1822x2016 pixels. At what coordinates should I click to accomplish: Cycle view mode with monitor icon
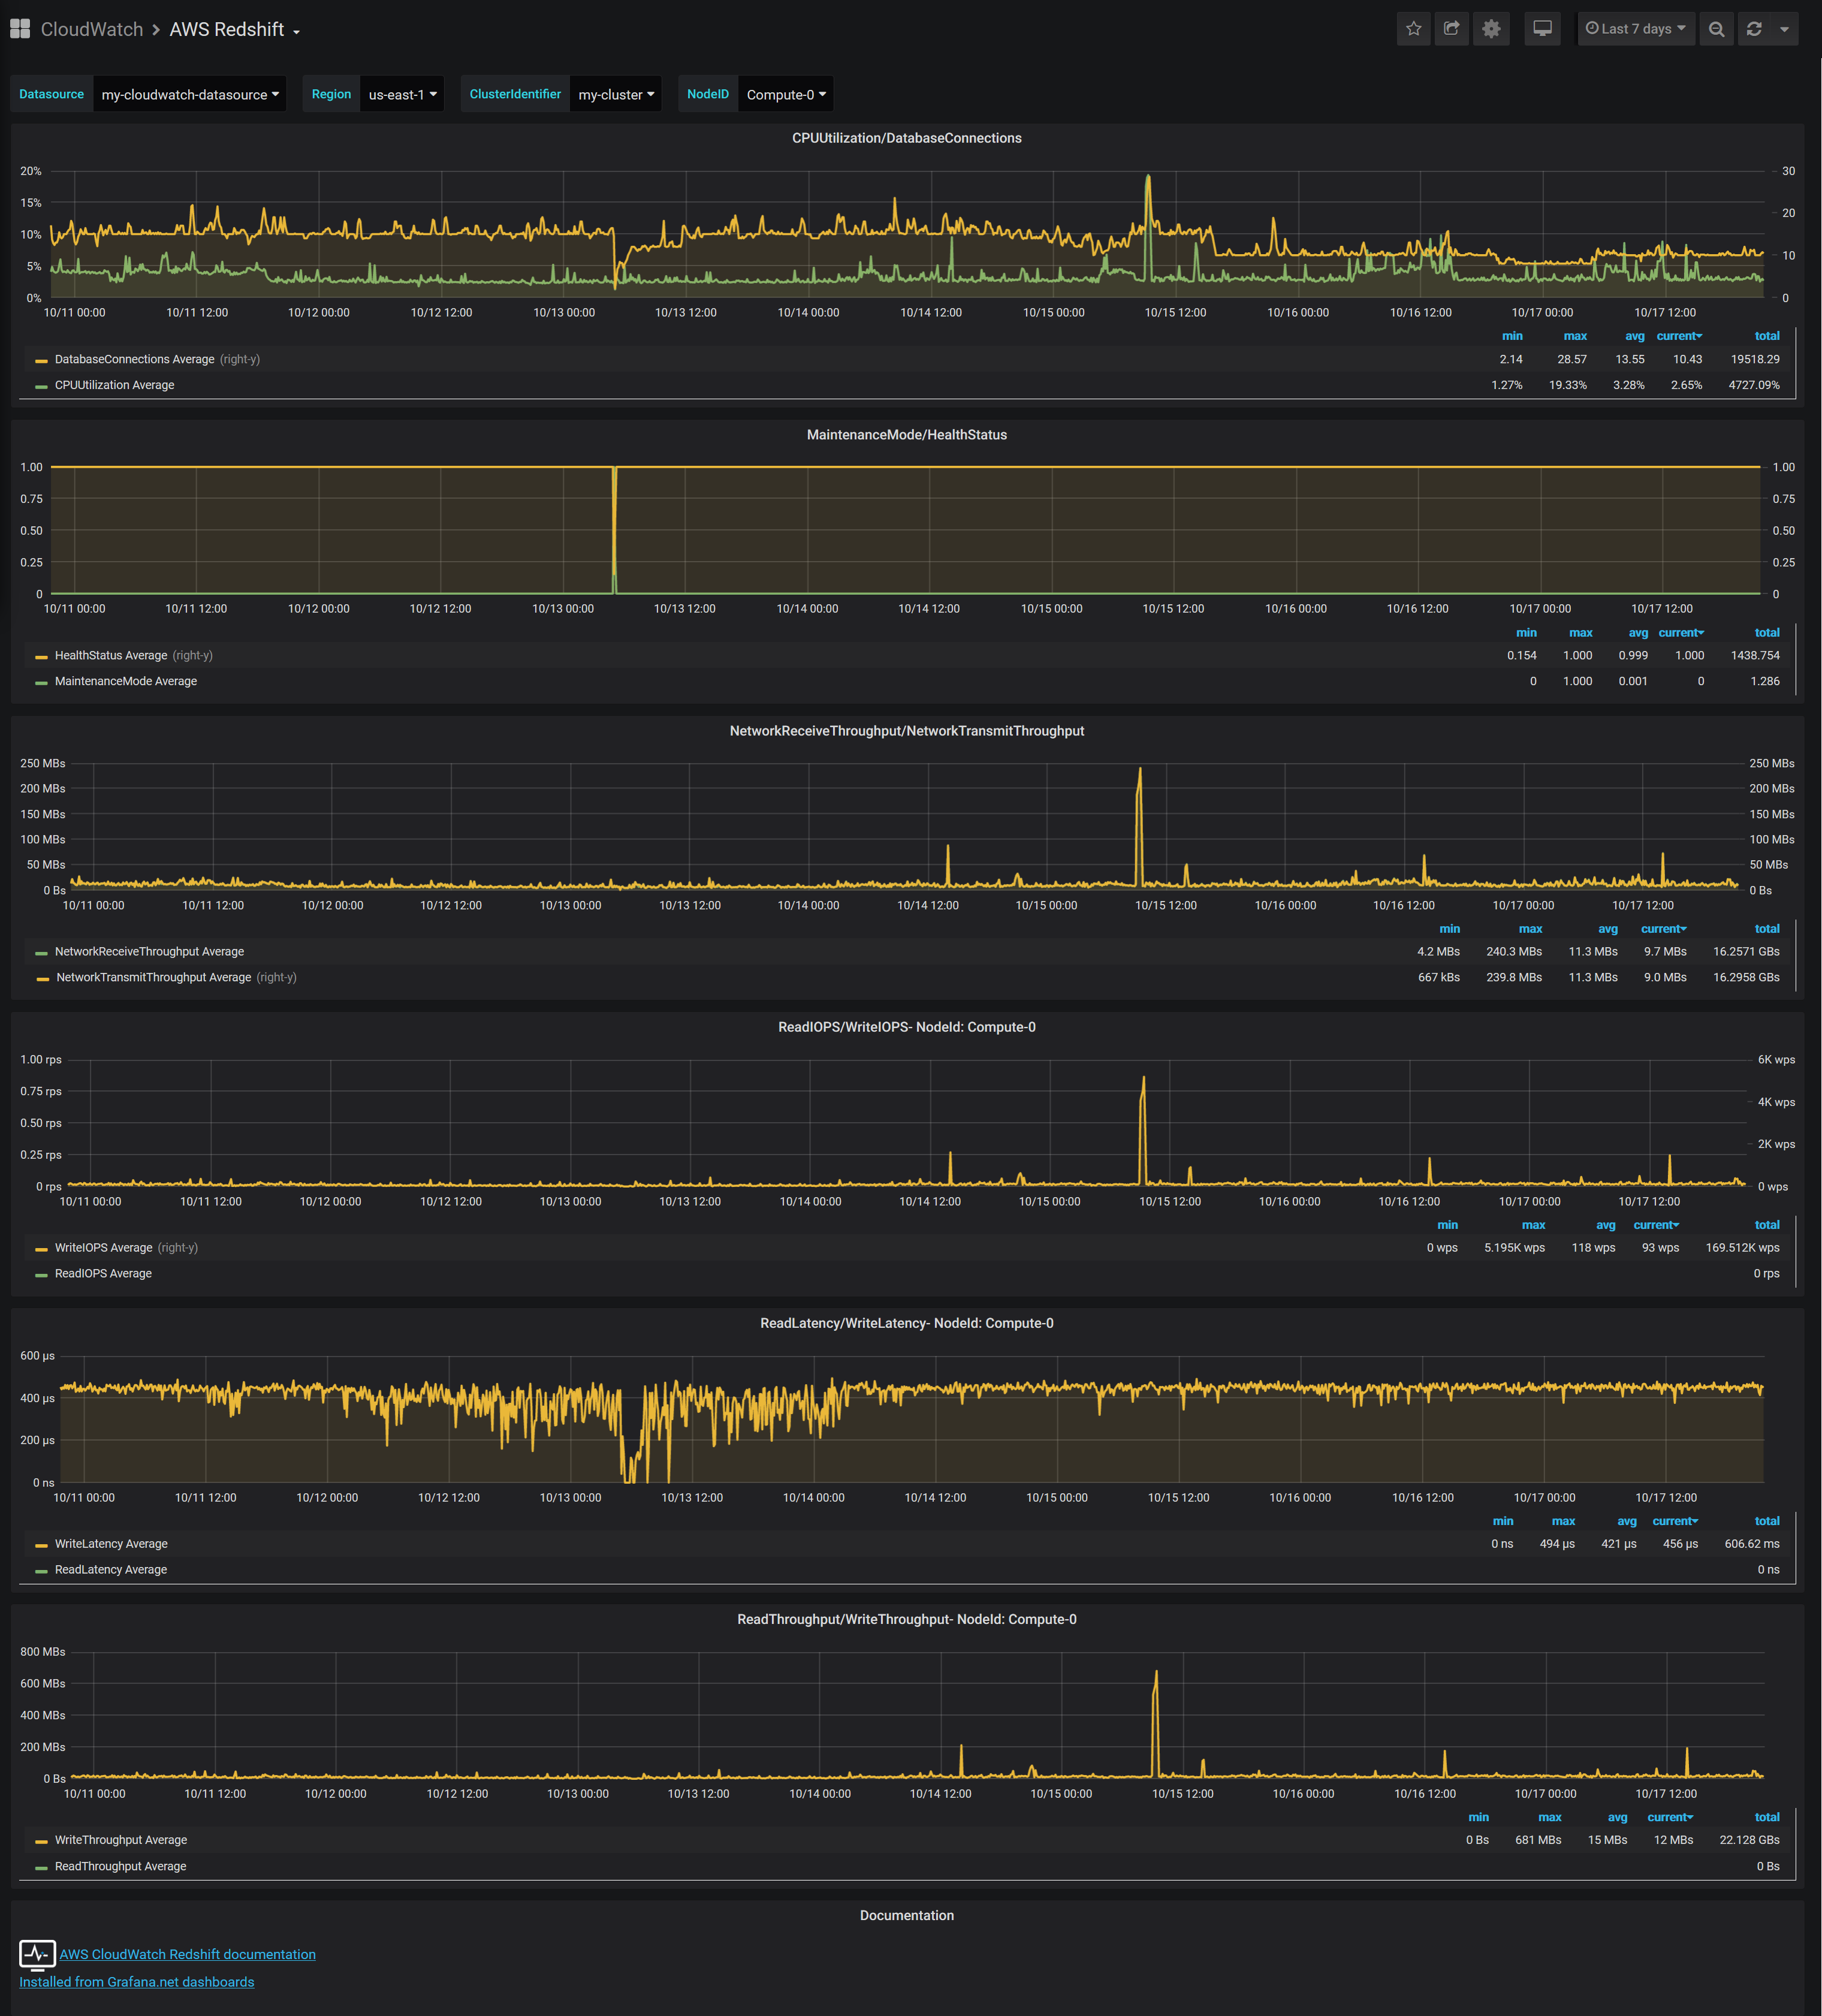click(x=1542, y=29)
